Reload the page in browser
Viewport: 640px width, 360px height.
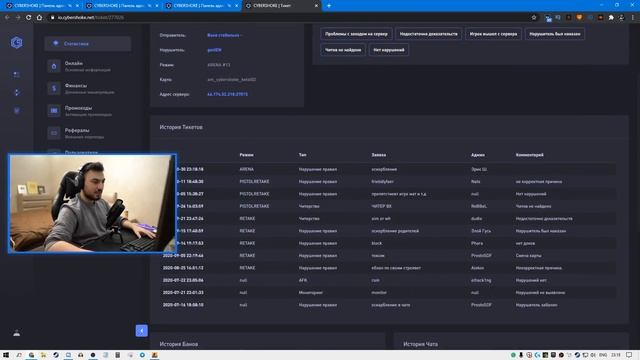29,18
